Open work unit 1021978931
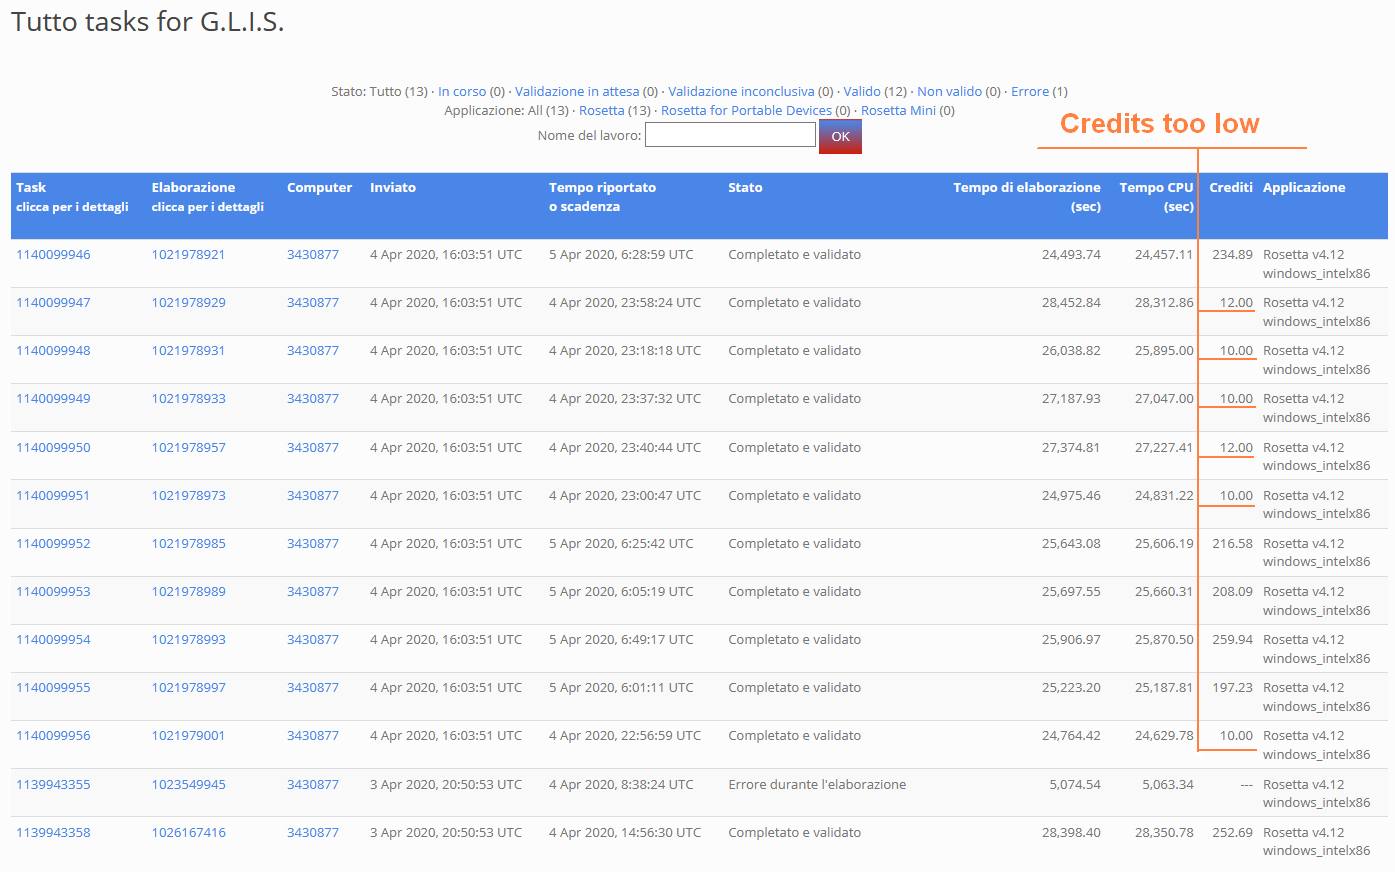Viewport: 1395px width, 872px height. 188,350
